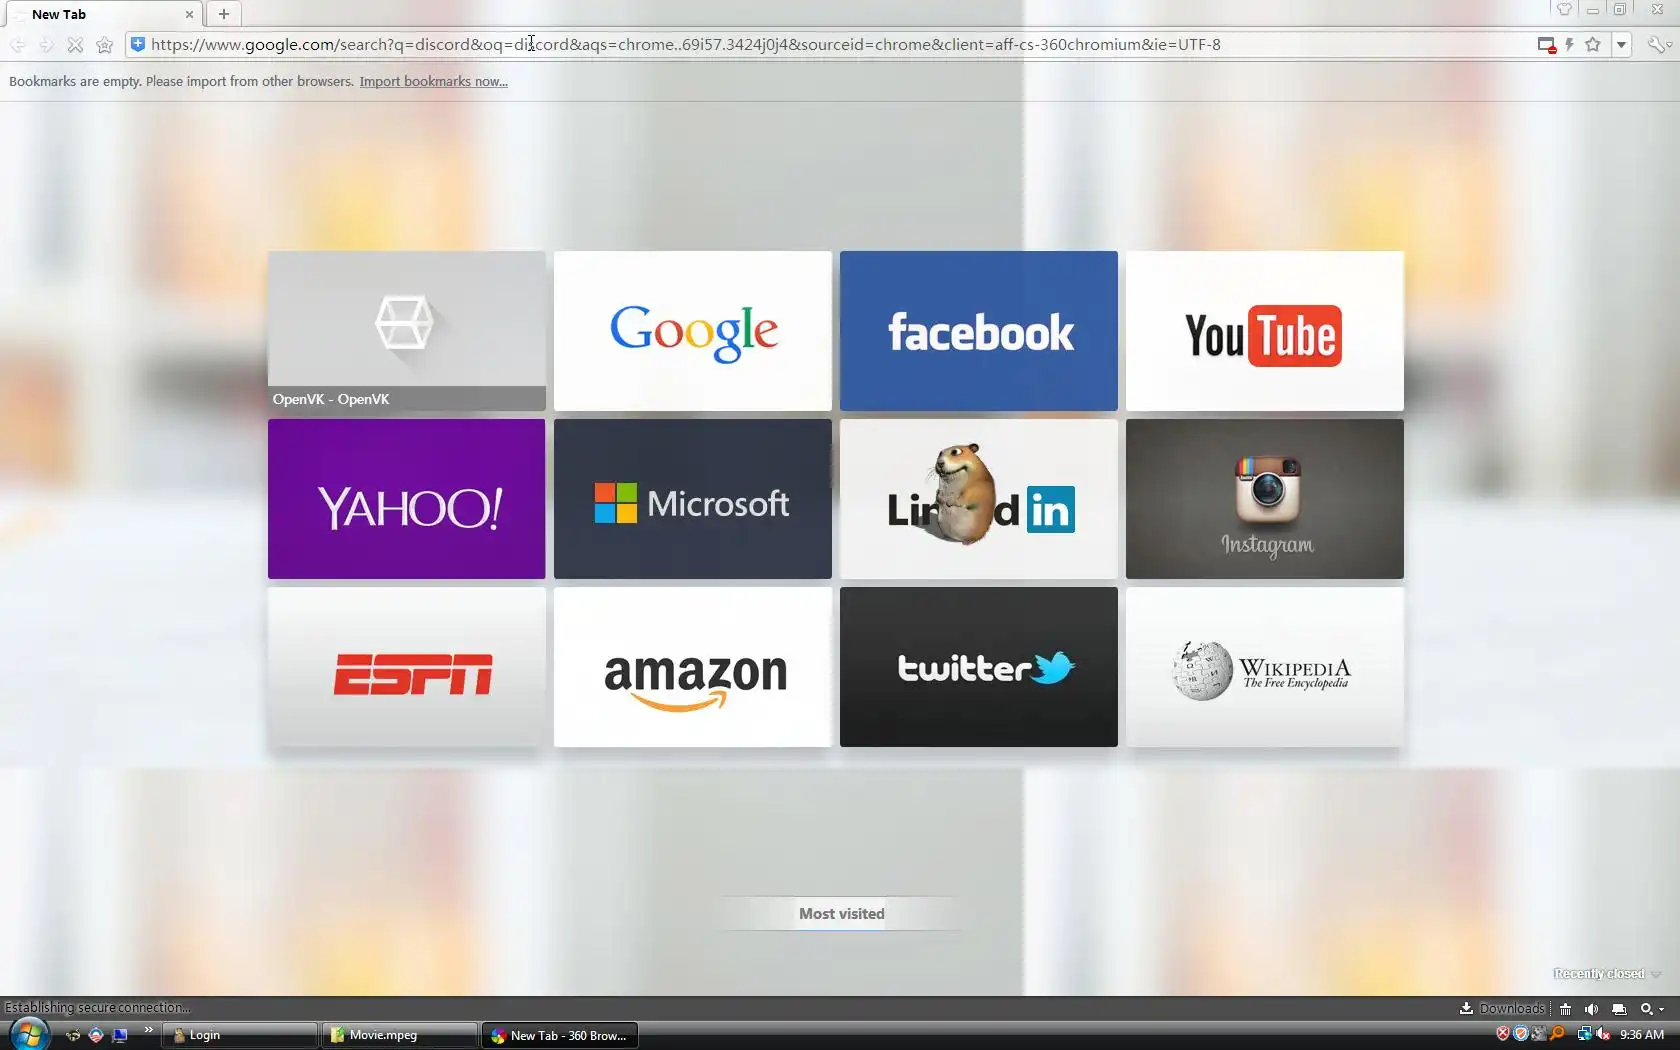Close the New Tab tab

click(189, 14)
